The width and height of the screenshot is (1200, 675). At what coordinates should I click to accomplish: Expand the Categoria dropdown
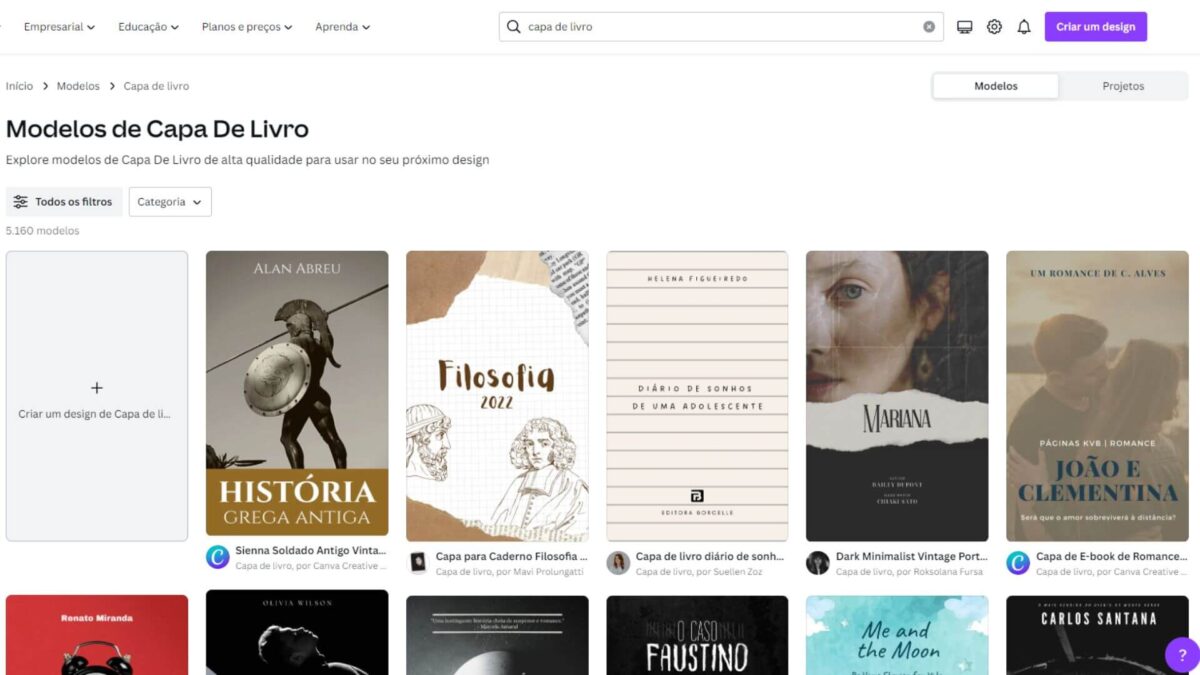coord(170,202)
